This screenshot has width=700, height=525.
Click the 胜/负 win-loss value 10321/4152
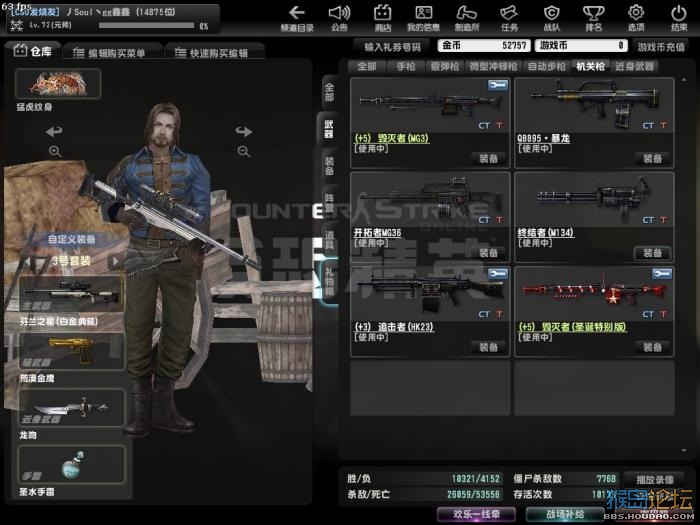point(476,479)
